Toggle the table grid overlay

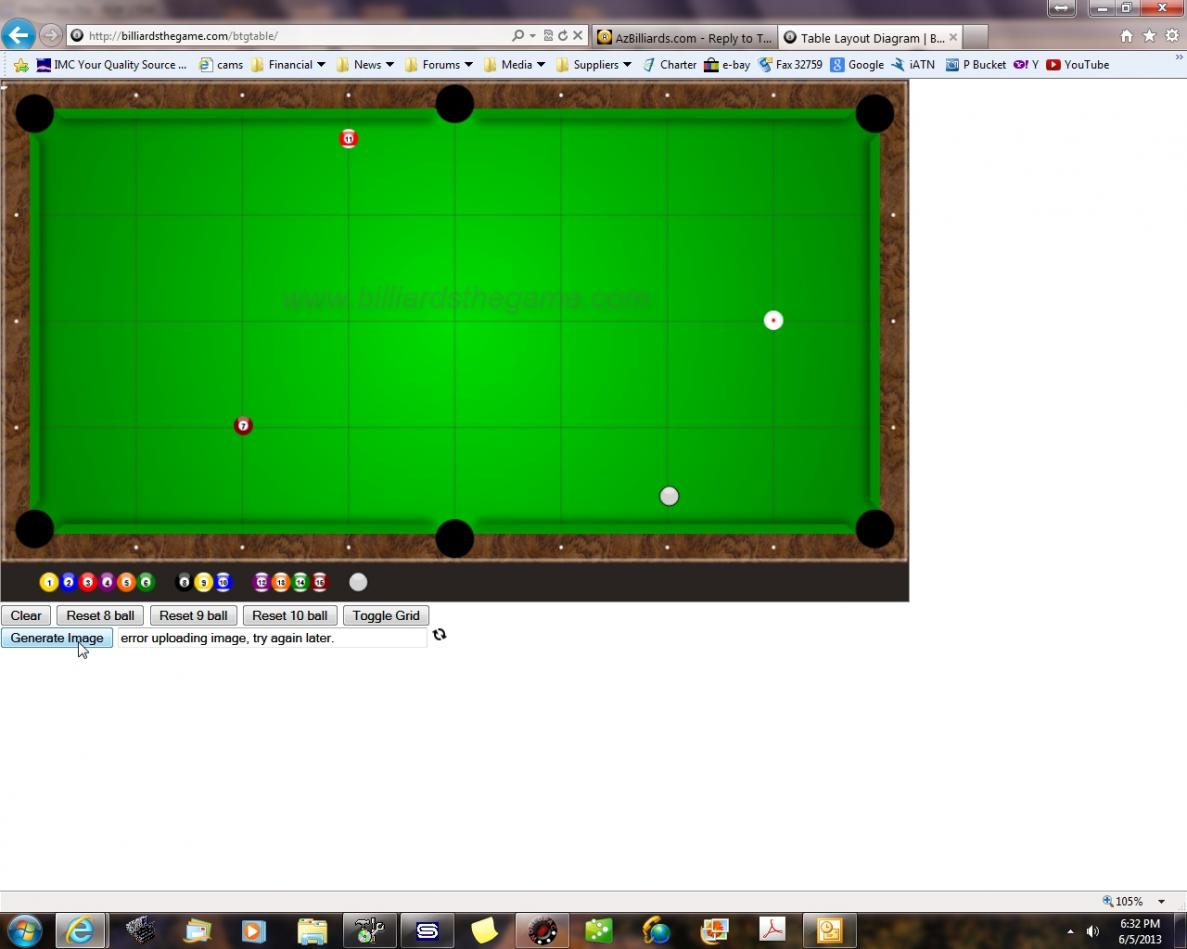tap(385, 615)
